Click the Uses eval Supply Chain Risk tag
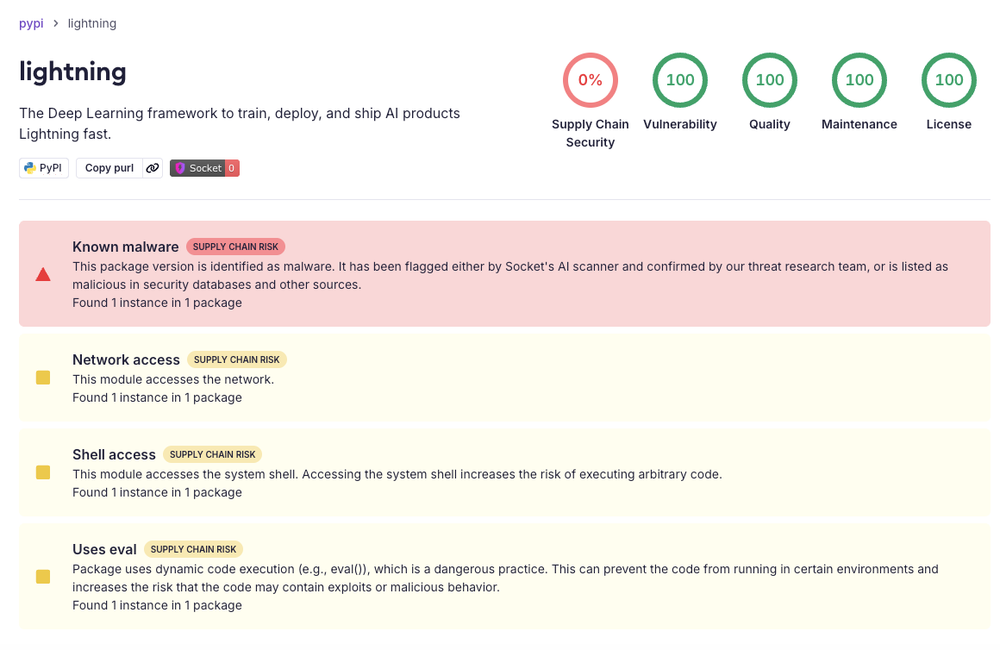Viewport: 1000px width, 650px height. tap(193, 549)
